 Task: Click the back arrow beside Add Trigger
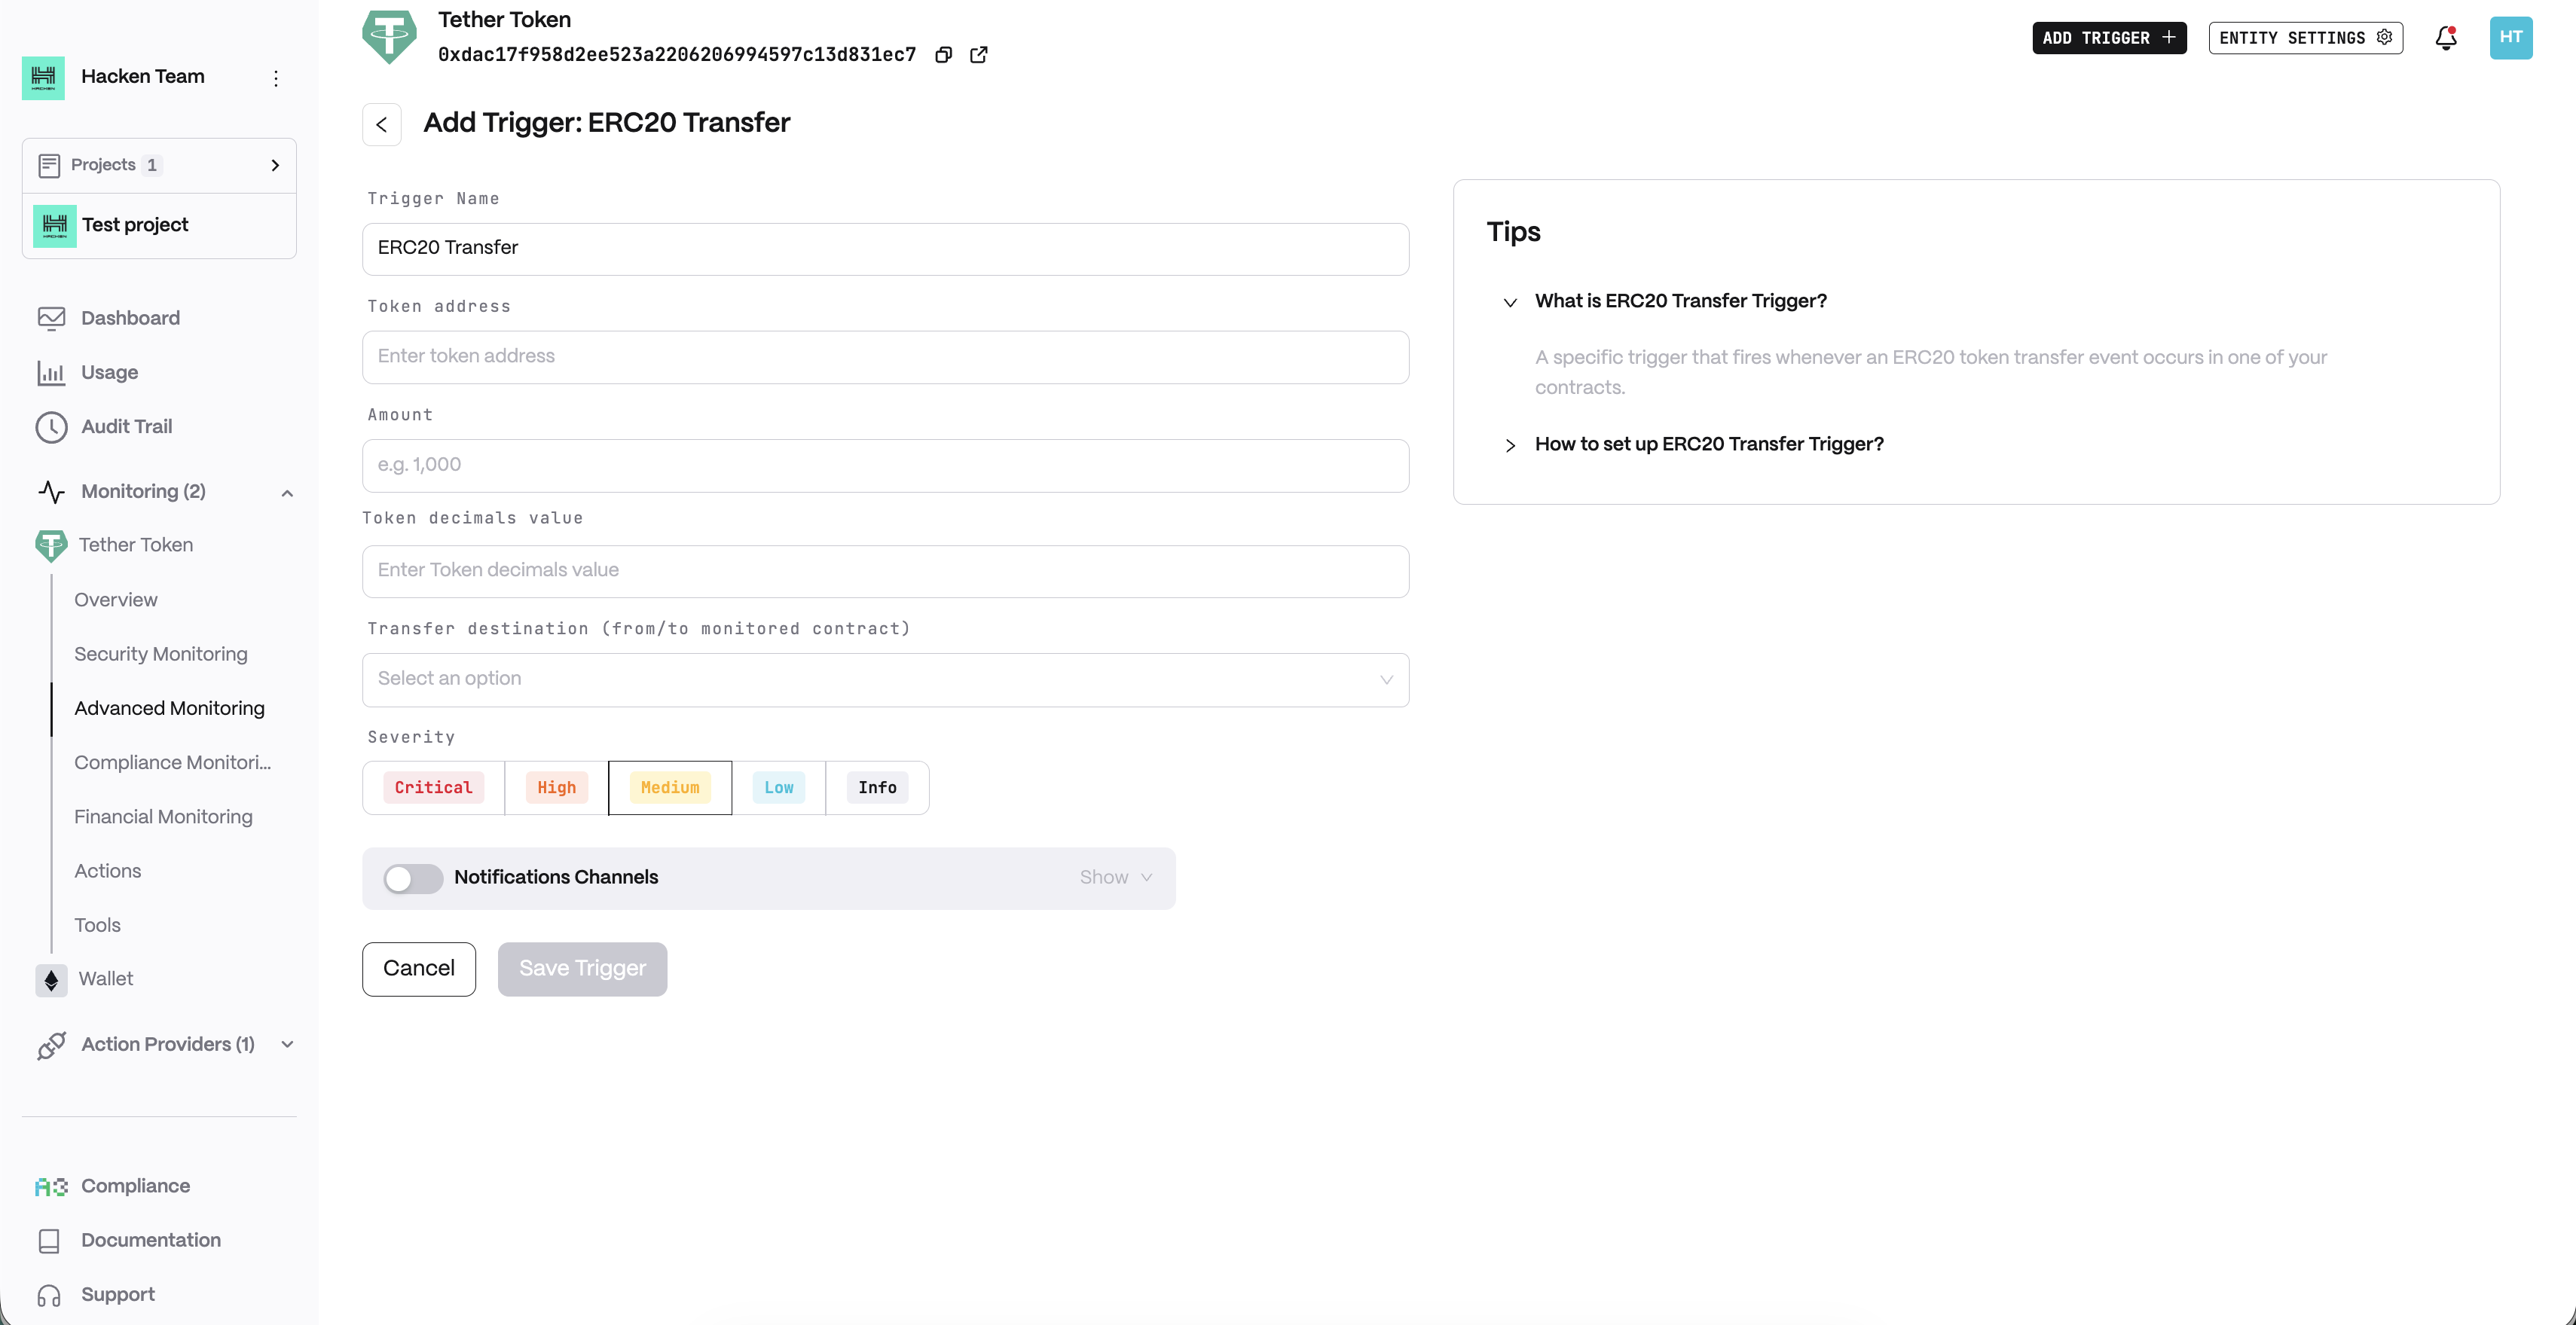pyautogui.click(x=381, y=125)
